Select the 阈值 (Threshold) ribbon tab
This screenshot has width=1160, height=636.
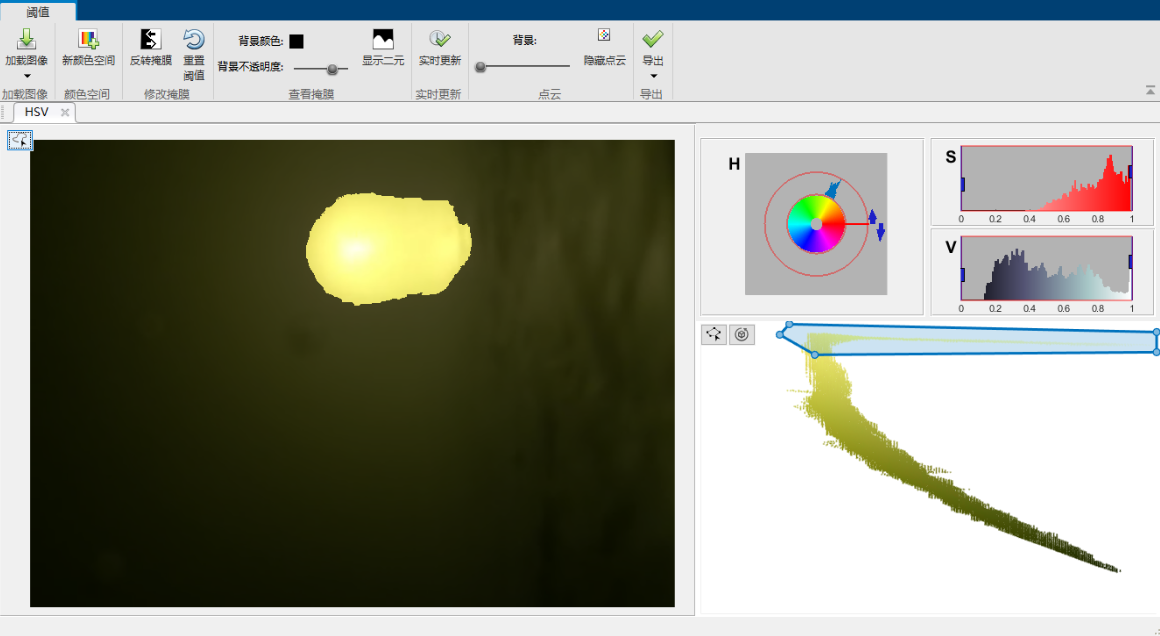37,12
